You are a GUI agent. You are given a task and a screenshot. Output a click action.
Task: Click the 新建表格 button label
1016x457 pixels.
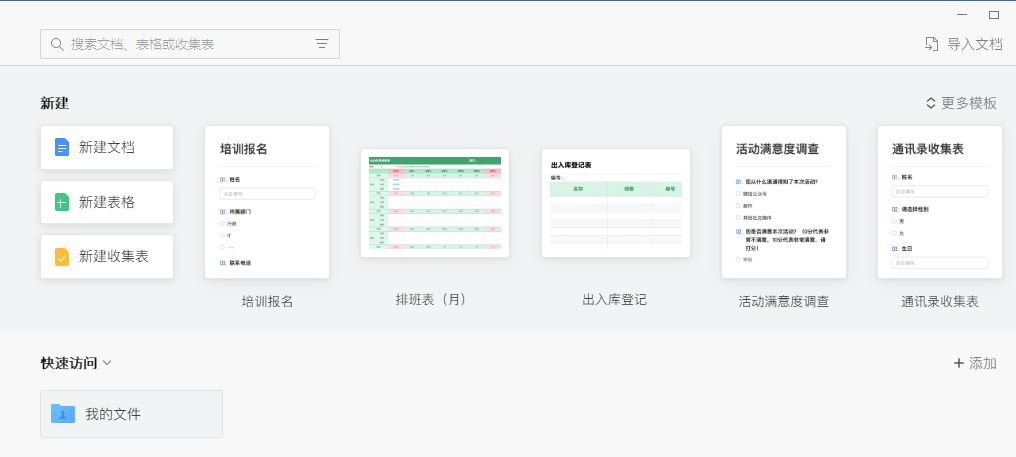coord(107,202)
